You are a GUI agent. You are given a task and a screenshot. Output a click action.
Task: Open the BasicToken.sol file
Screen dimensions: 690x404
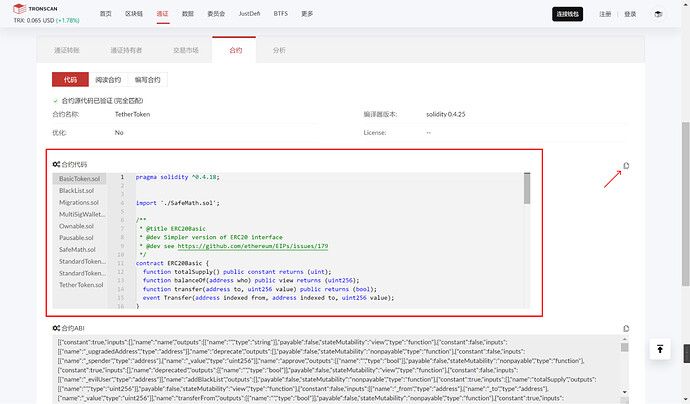(80, 179)
